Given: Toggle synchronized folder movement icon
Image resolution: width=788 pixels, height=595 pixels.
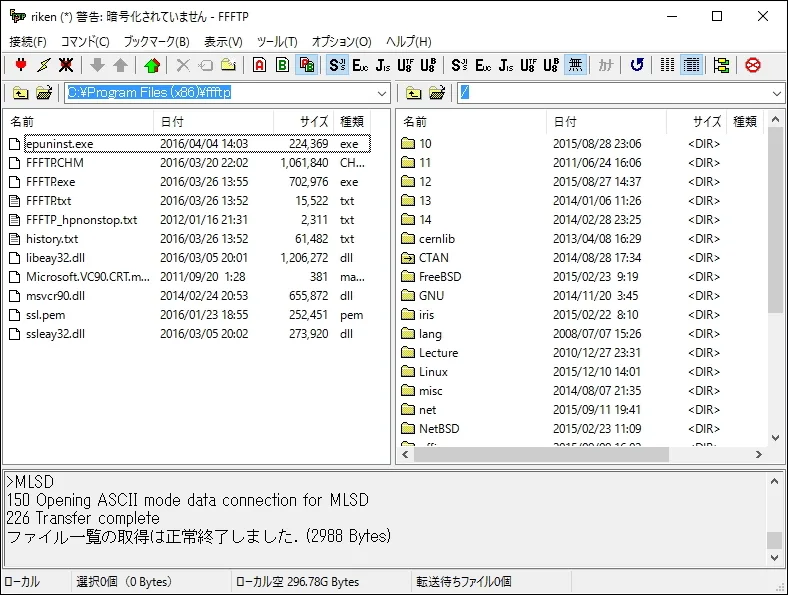Looking at the screenshot, I should pos(721,65).
